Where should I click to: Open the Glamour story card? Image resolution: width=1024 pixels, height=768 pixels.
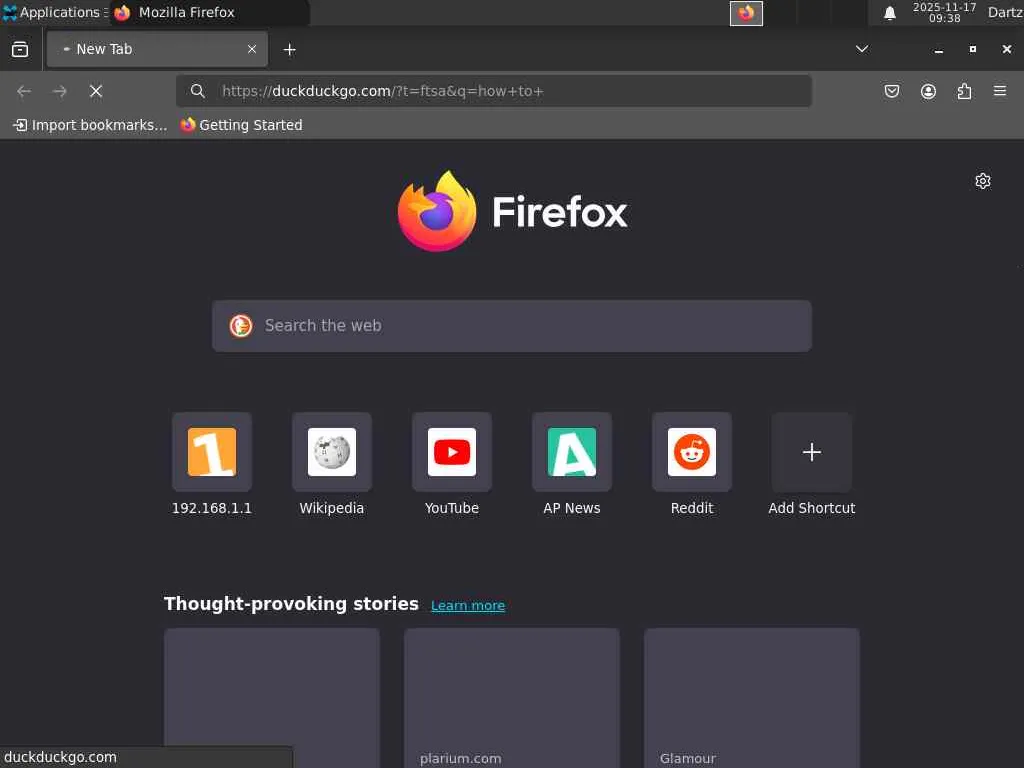coord(752,698)
